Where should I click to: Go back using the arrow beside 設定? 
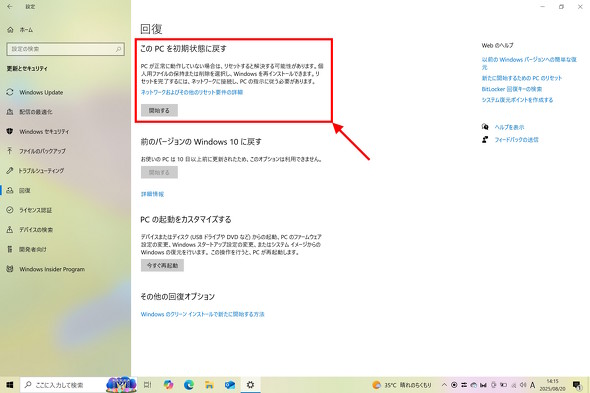pos(10,6)
